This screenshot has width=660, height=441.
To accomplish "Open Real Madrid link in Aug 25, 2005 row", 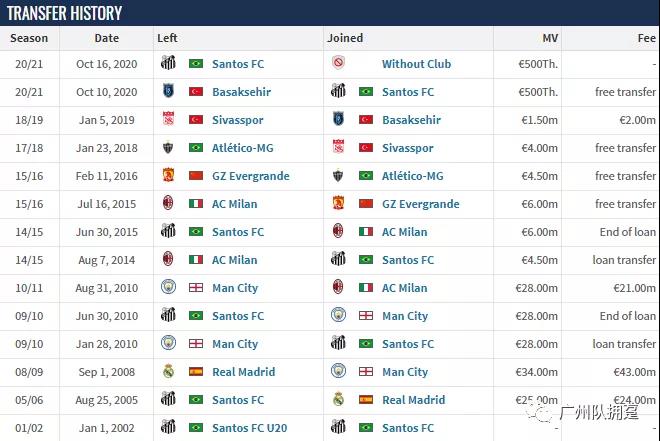I will tap(413, 399).
